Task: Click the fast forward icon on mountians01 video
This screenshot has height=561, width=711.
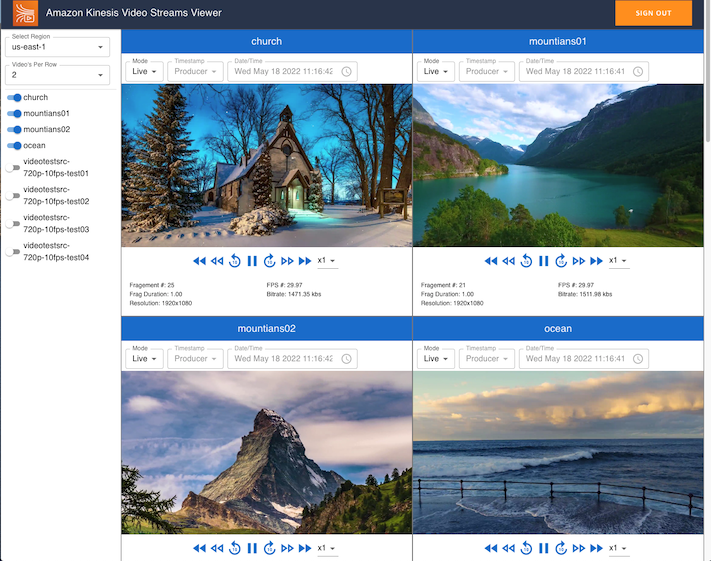Action: click(596, 261)
